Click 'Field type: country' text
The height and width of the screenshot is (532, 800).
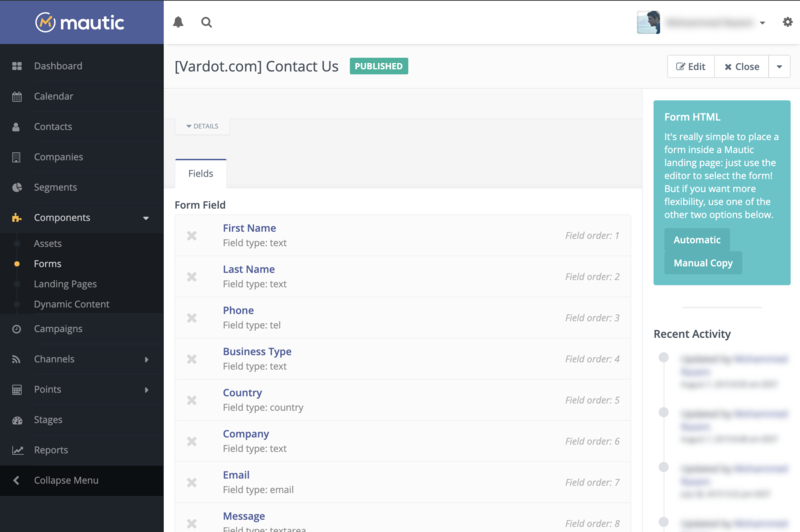tap(263, 408)
